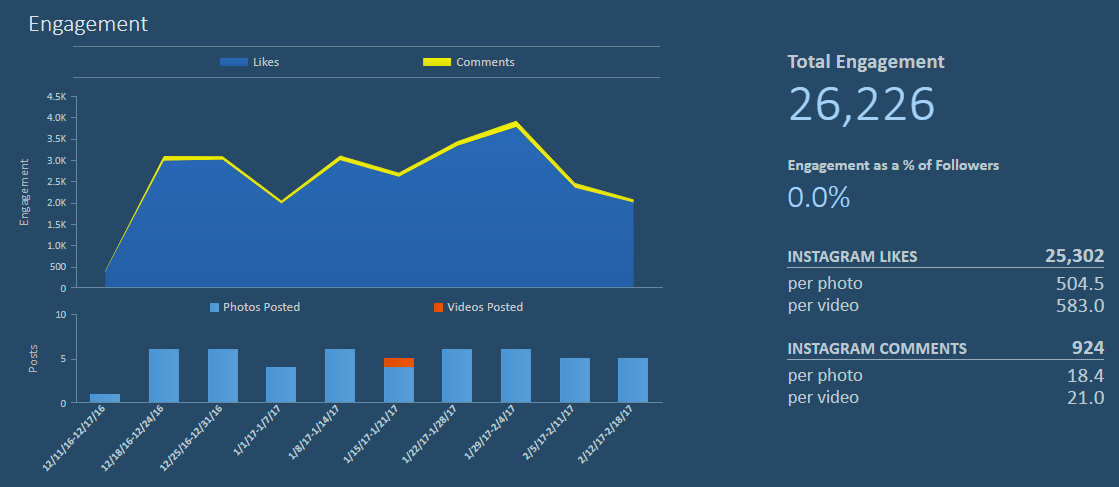Click the 0.0% engagement of followers value
This screenshot has width=1119, height=487.
pos(819,197)
